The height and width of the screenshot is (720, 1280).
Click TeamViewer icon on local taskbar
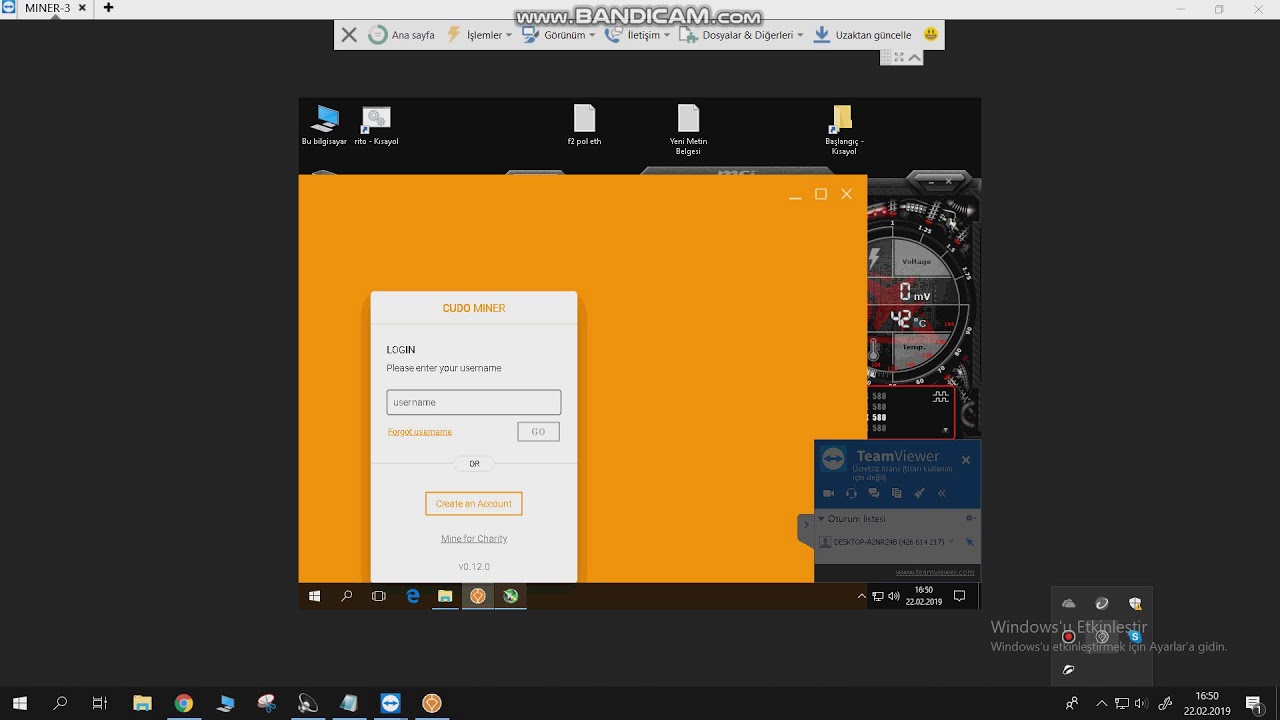[390, 703]
